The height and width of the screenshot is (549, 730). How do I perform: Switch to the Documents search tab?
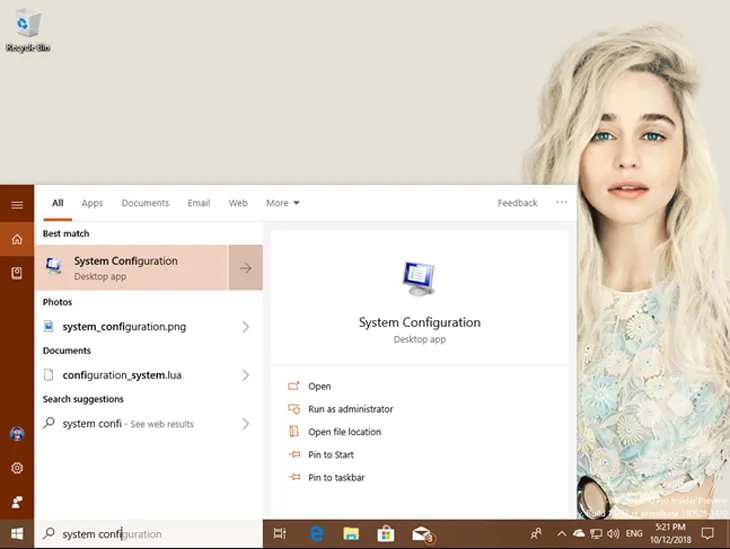coord(145,203)
